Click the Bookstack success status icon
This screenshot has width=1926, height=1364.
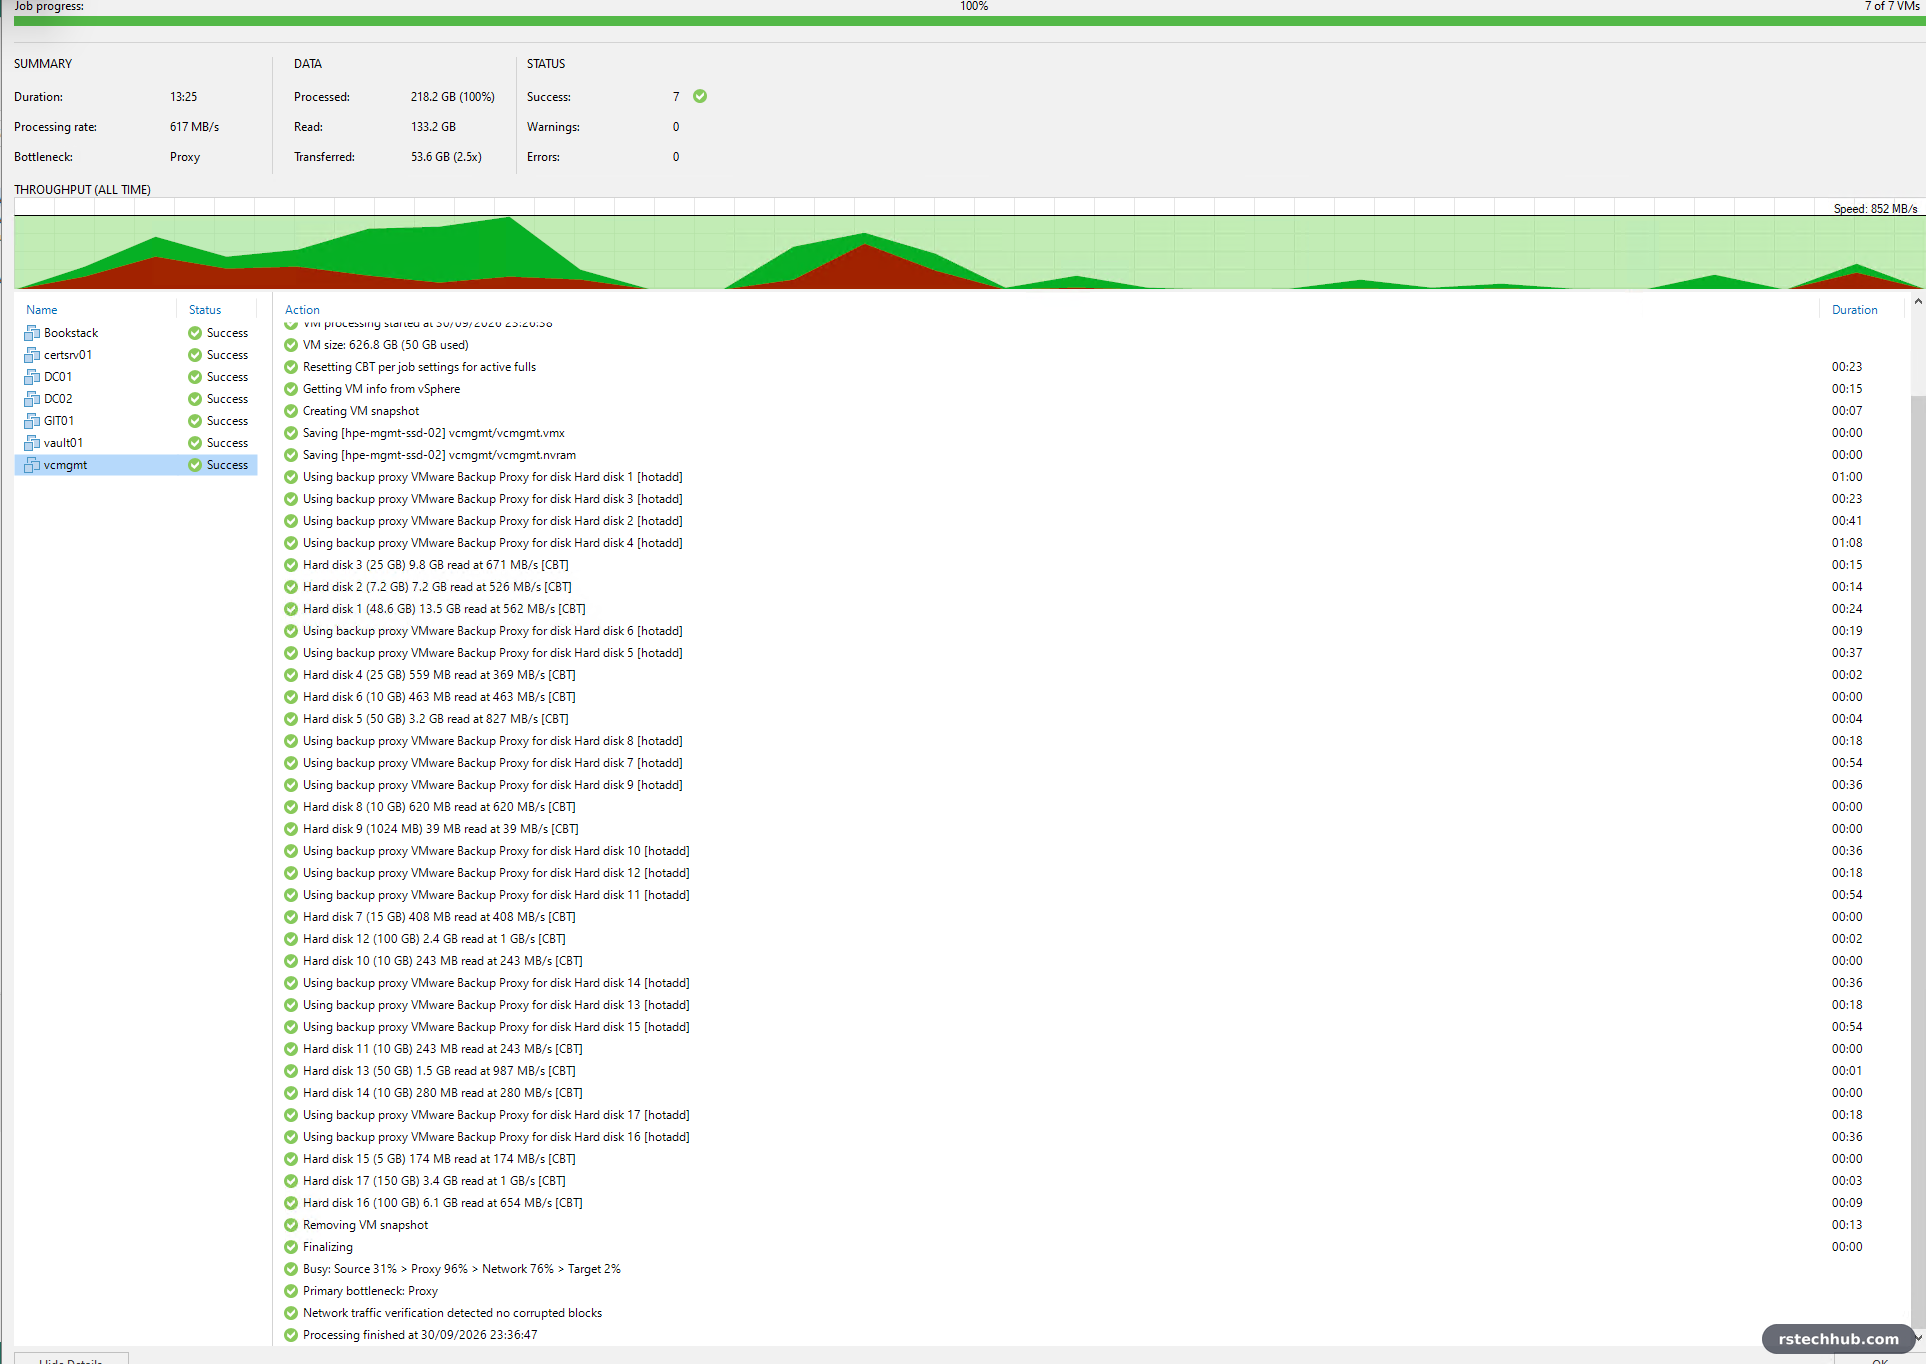tap(195, 333)
